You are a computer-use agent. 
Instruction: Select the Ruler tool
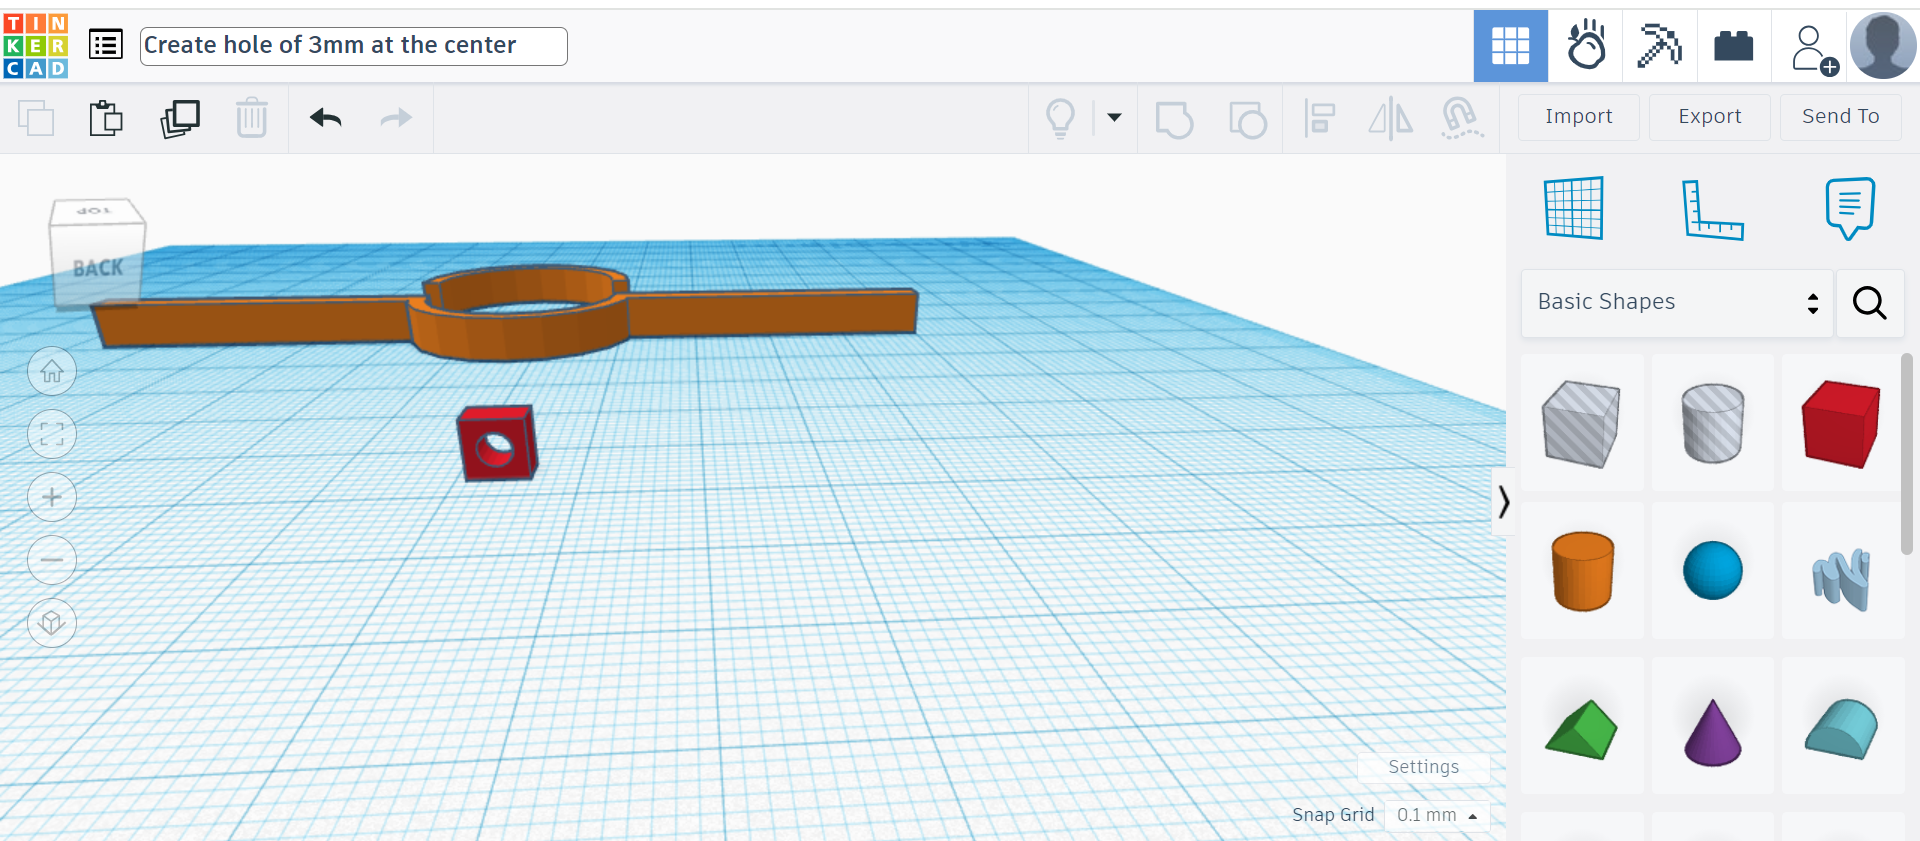pyautogui.click(x=1712, y=209)
